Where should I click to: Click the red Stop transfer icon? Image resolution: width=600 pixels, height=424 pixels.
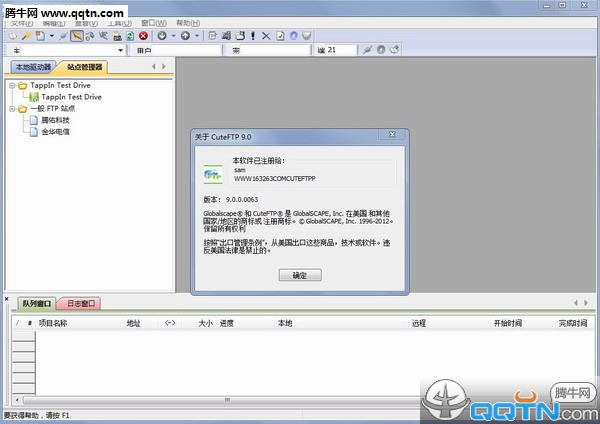coord(143,36)
